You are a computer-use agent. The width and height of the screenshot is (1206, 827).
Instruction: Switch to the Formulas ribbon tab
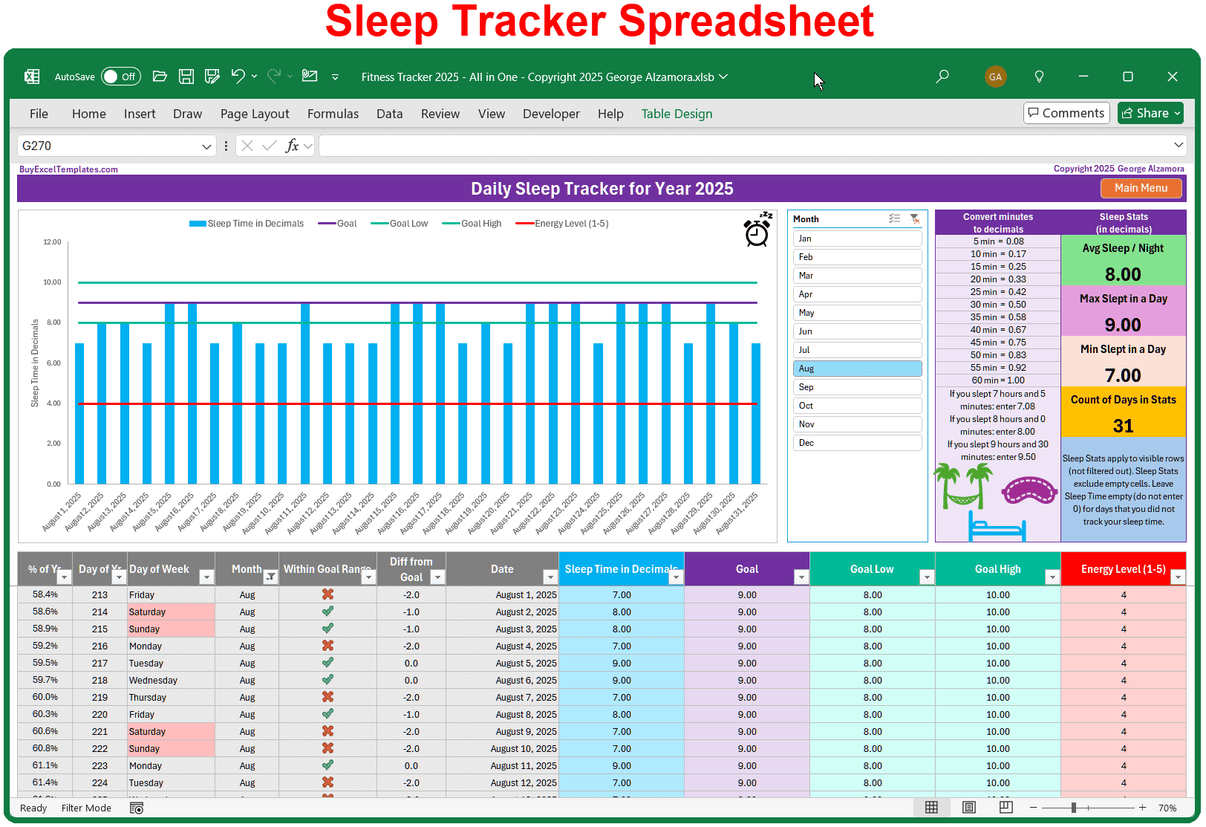tap(333, 113)
